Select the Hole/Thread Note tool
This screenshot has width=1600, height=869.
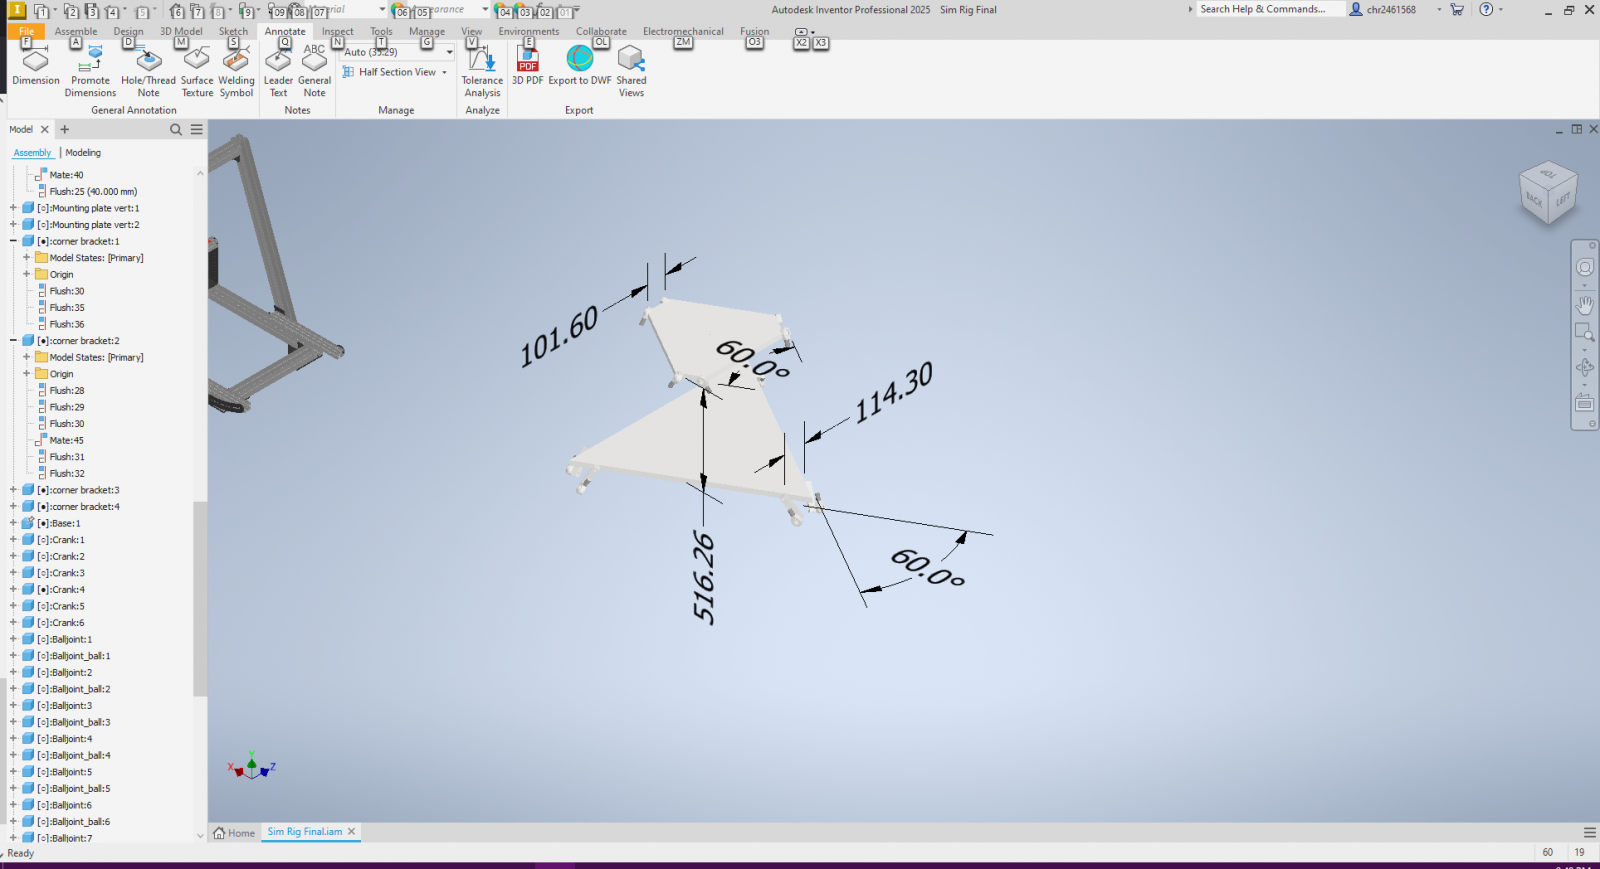[148, 62]
